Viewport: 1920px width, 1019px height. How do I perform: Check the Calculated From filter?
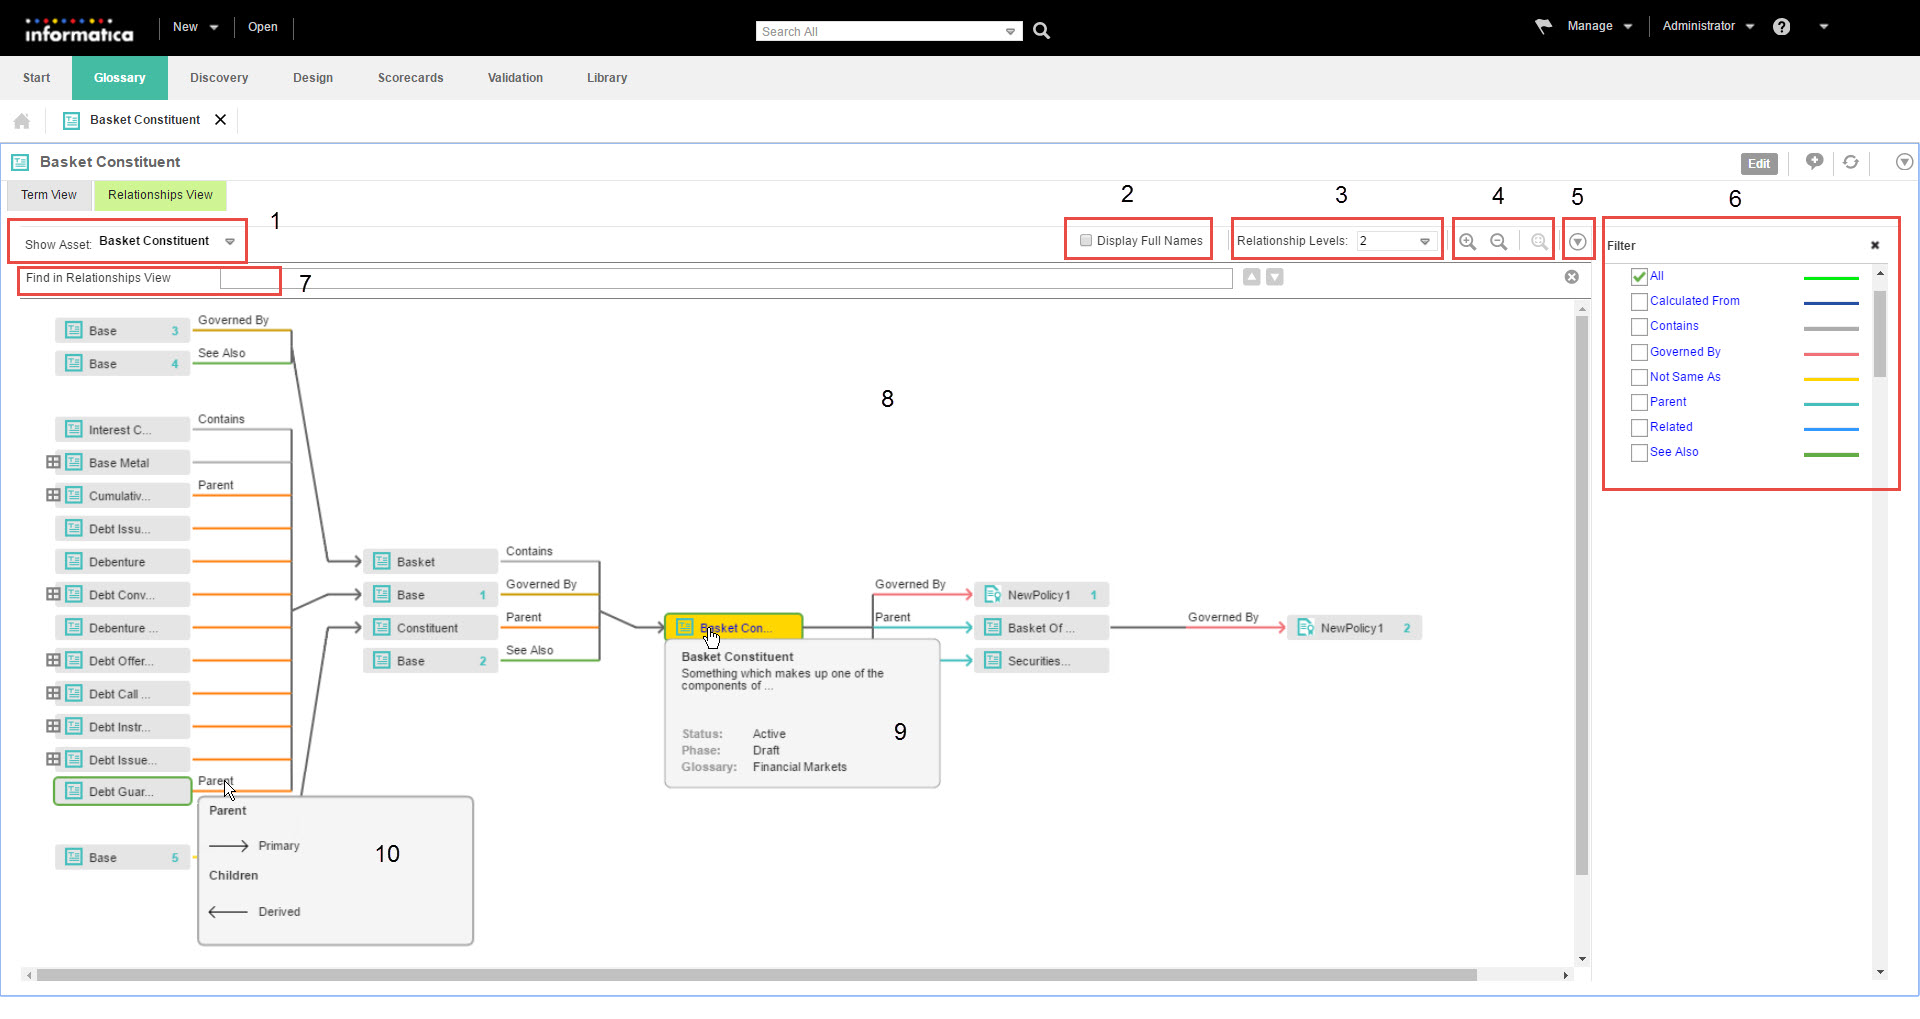tap(1639, 302)
